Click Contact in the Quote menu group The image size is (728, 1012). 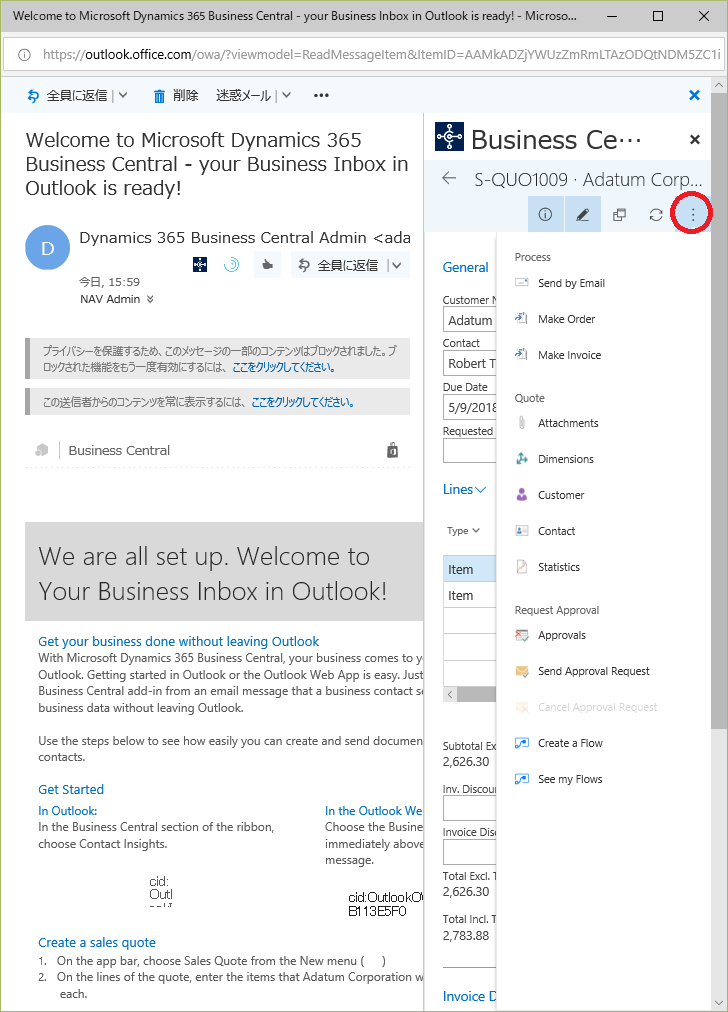pyautogui.click(x=556, y=531)
